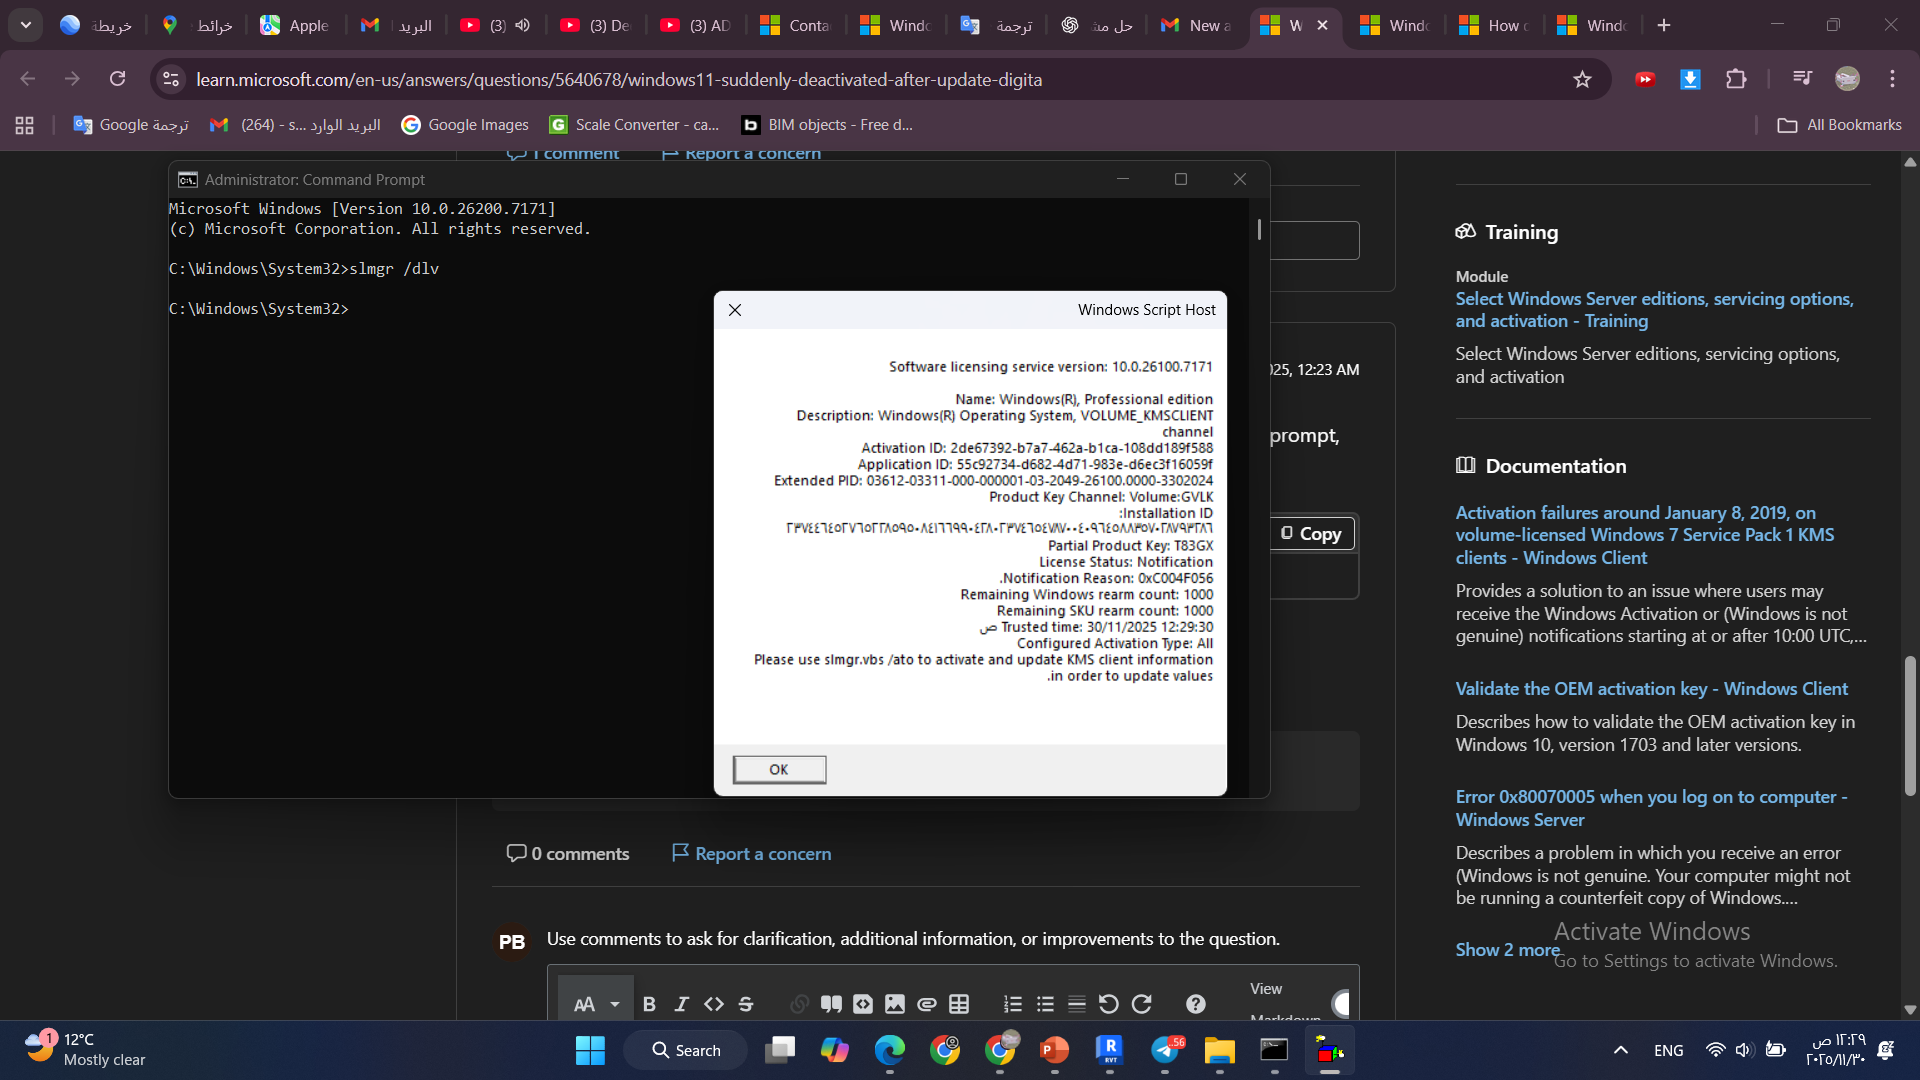Switch to the New Gmail tab
Screen dimensions: 1920x1080
[1197, 25]
